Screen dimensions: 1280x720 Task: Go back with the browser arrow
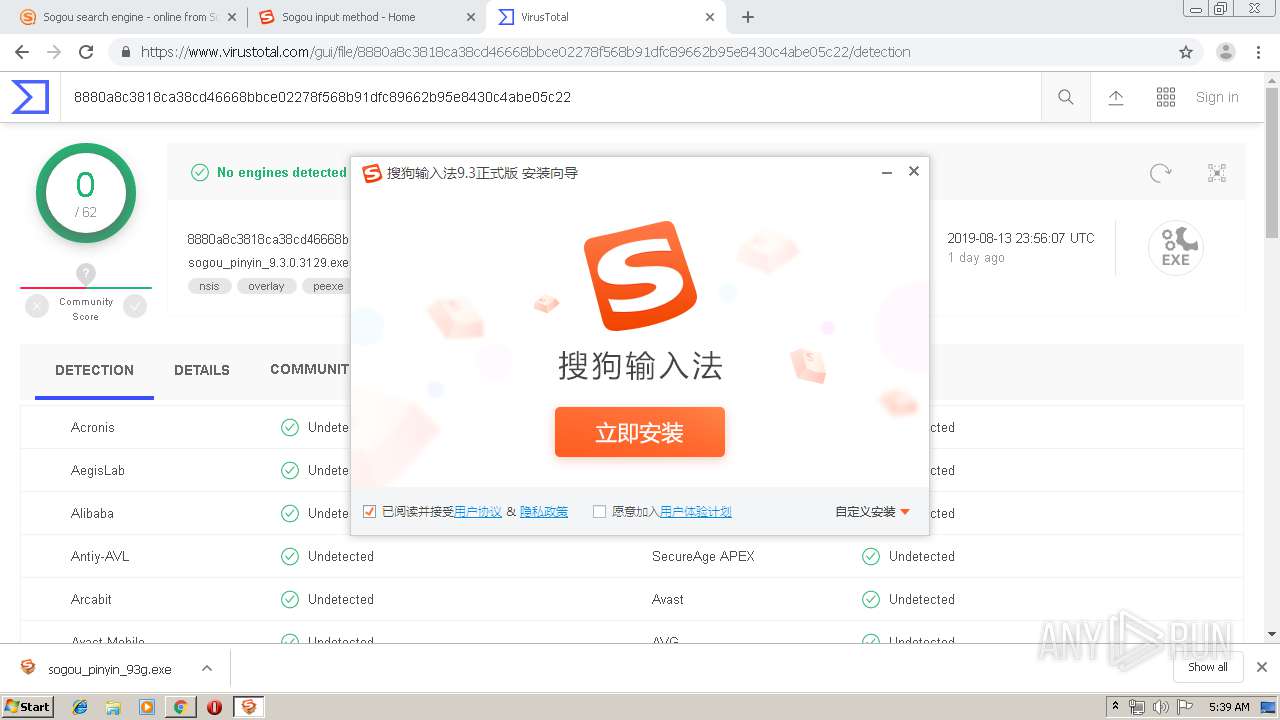(22, 52)
